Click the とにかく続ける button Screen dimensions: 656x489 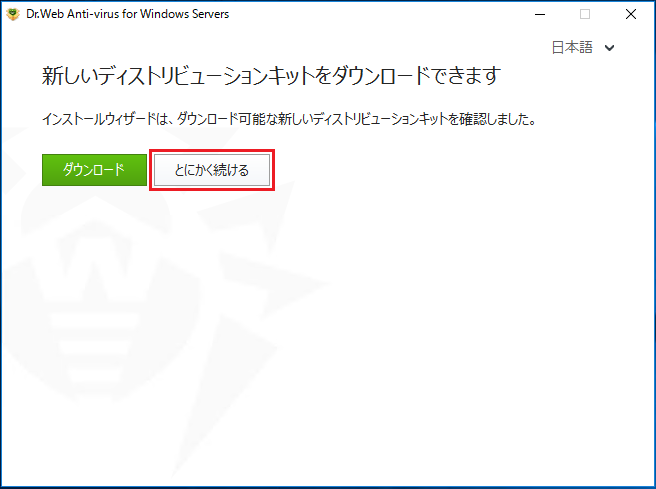pos(212,170)
